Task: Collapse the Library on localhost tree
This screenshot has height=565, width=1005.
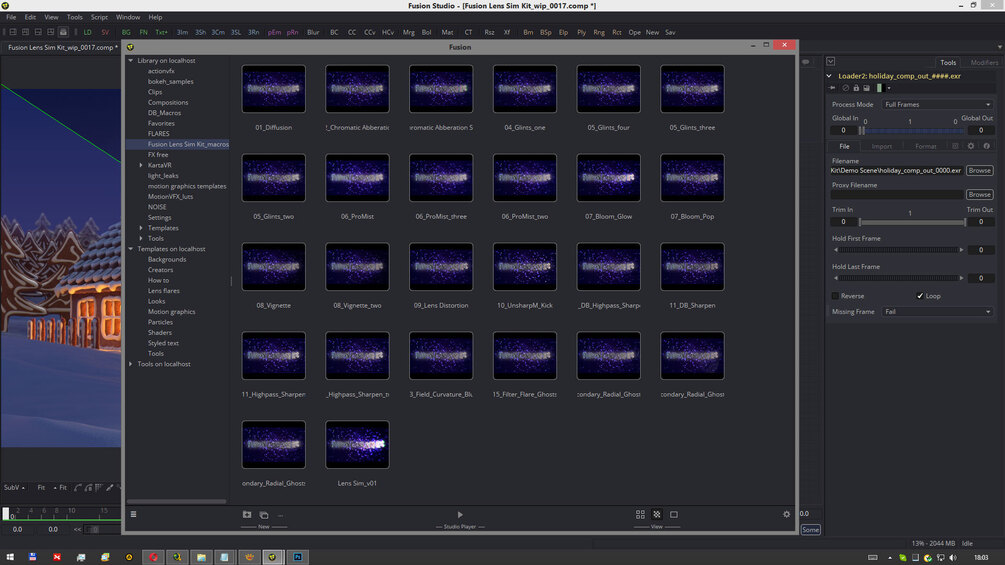Action: (x=131, y=60)
